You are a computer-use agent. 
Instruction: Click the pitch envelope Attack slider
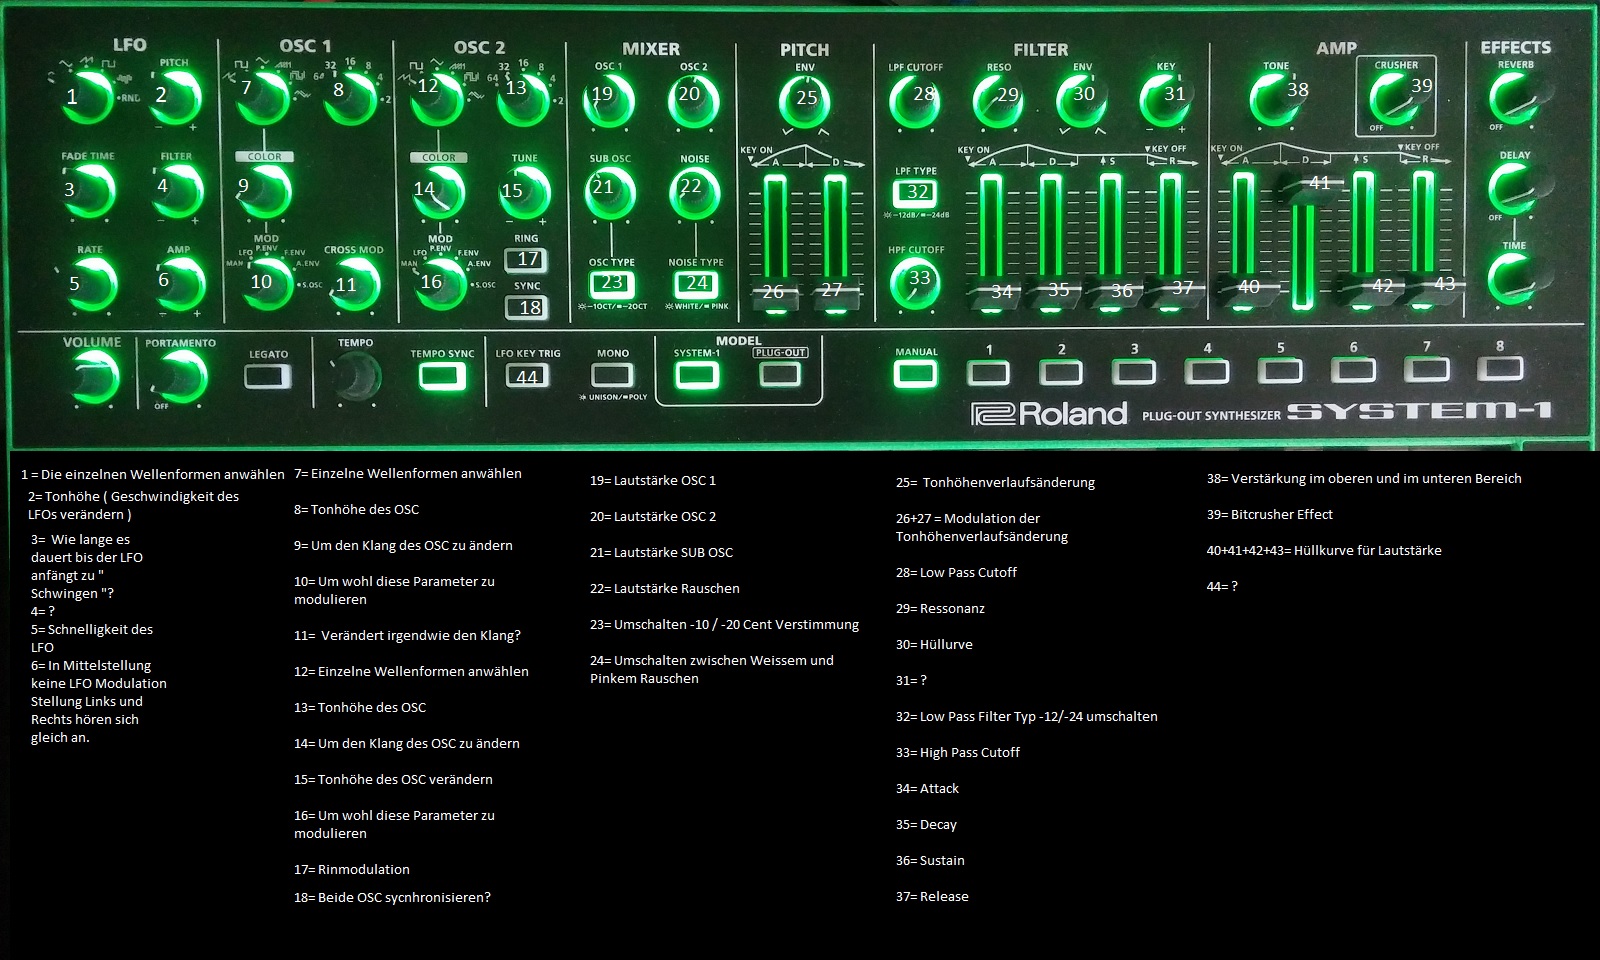(775, 293)
